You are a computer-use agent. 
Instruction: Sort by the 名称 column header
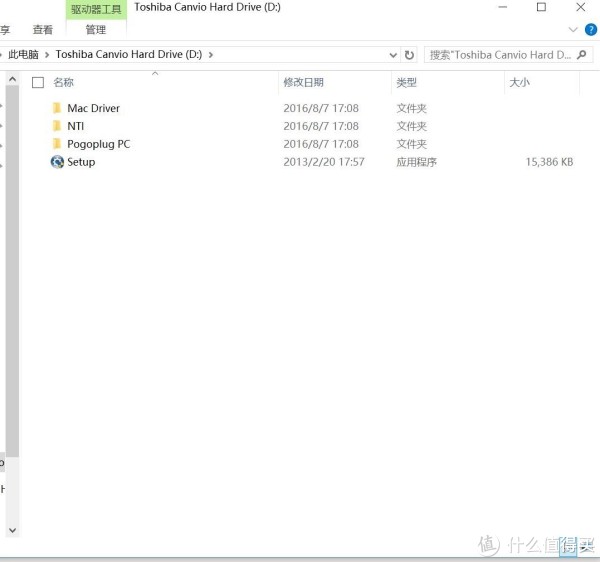click(64, 82)
